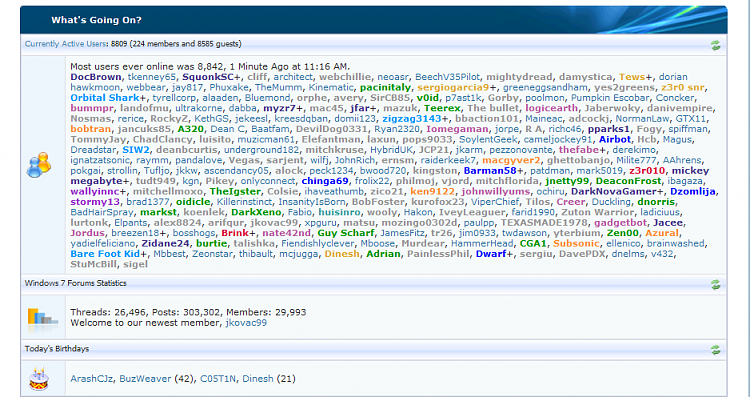
Task: Open the dnorris profile
Action: coord(656,202)
